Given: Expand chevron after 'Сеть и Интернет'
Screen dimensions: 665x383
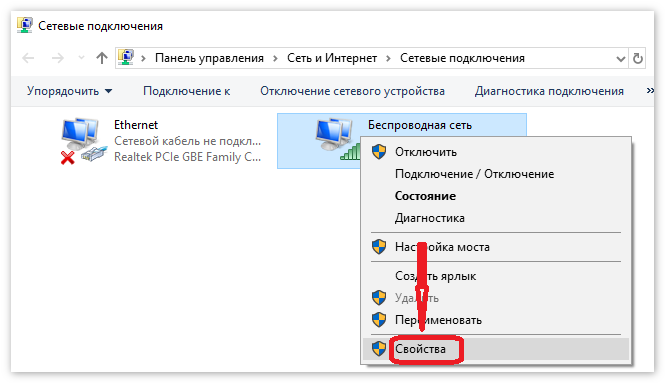Looking at the screenshot, I should tap(388, 59).
